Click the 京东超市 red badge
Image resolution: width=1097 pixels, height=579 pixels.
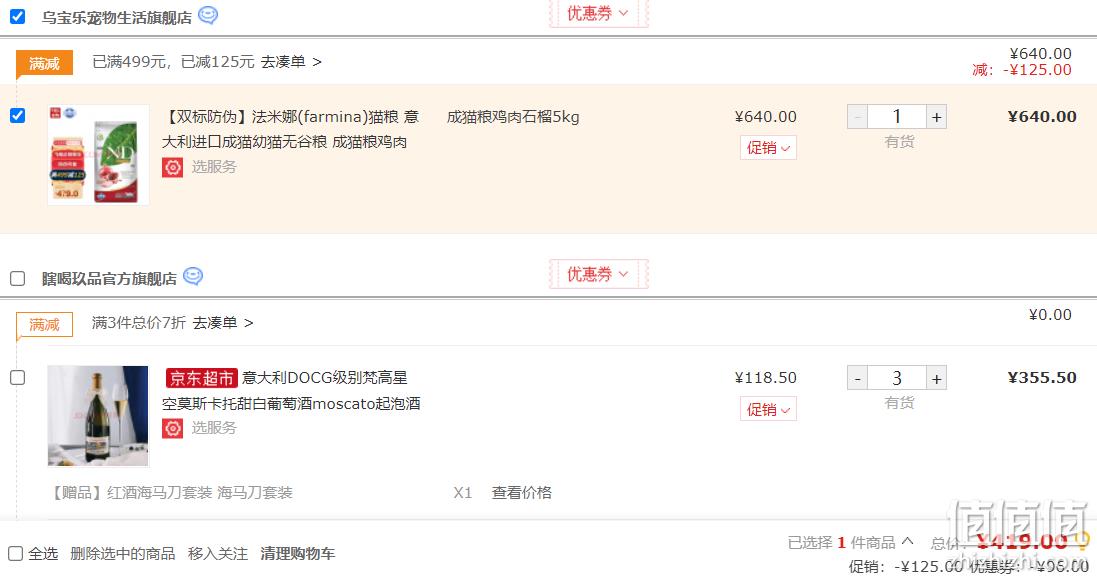201,378
